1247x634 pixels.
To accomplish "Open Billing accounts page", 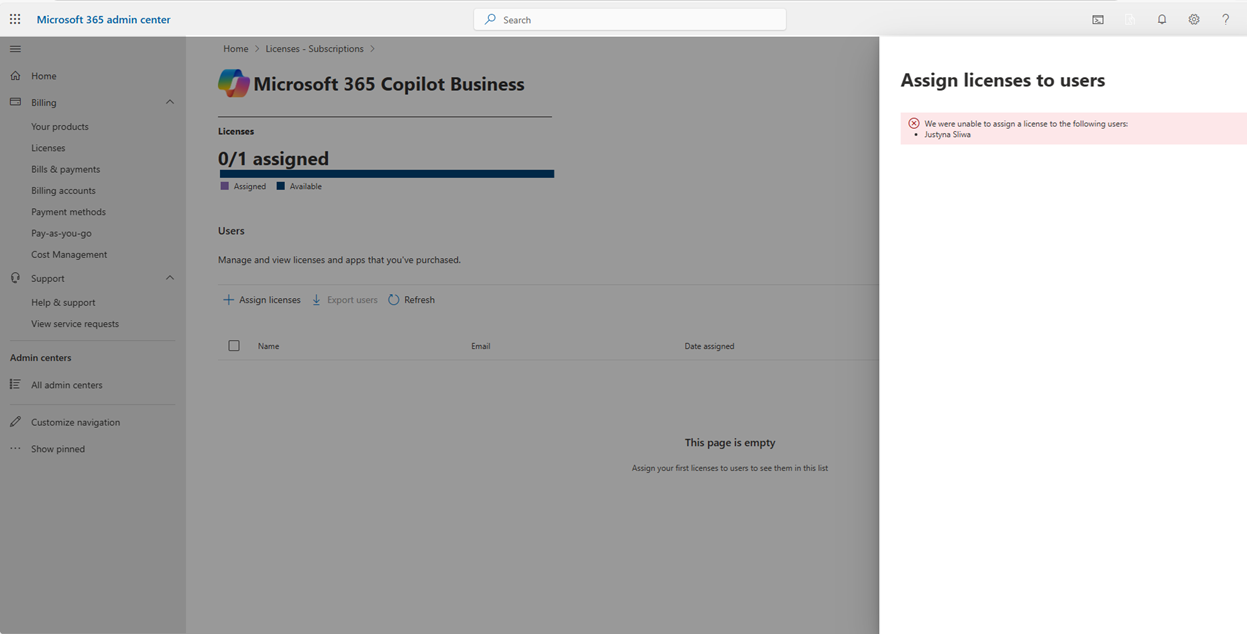I will click(x=63, y=191).
